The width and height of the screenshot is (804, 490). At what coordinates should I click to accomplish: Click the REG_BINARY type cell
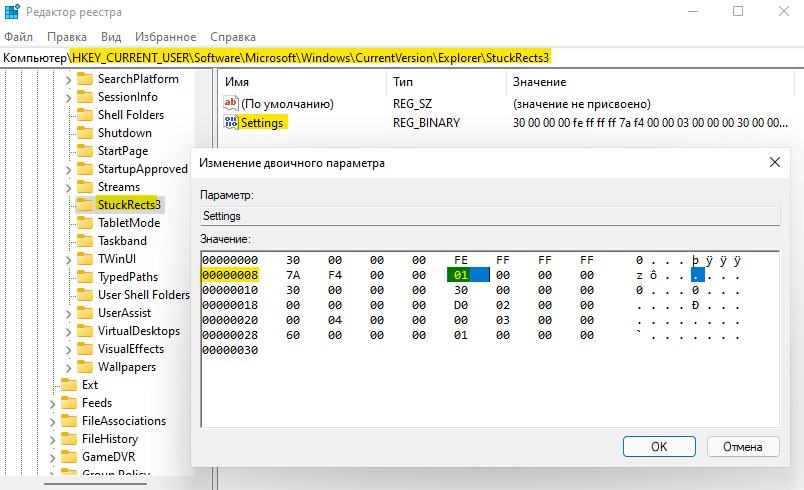point(426,122)
